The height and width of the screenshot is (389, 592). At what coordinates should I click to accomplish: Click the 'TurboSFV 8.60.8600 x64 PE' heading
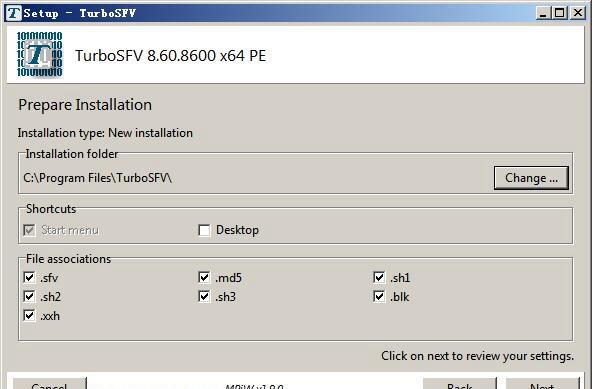click(x=171, y=56)
